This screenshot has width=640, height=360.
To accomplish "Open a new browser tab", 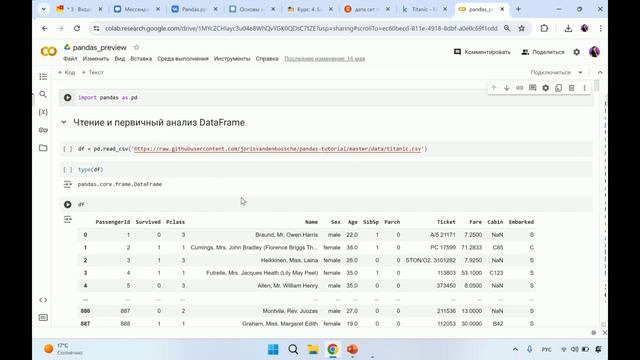I will [518, 9].
